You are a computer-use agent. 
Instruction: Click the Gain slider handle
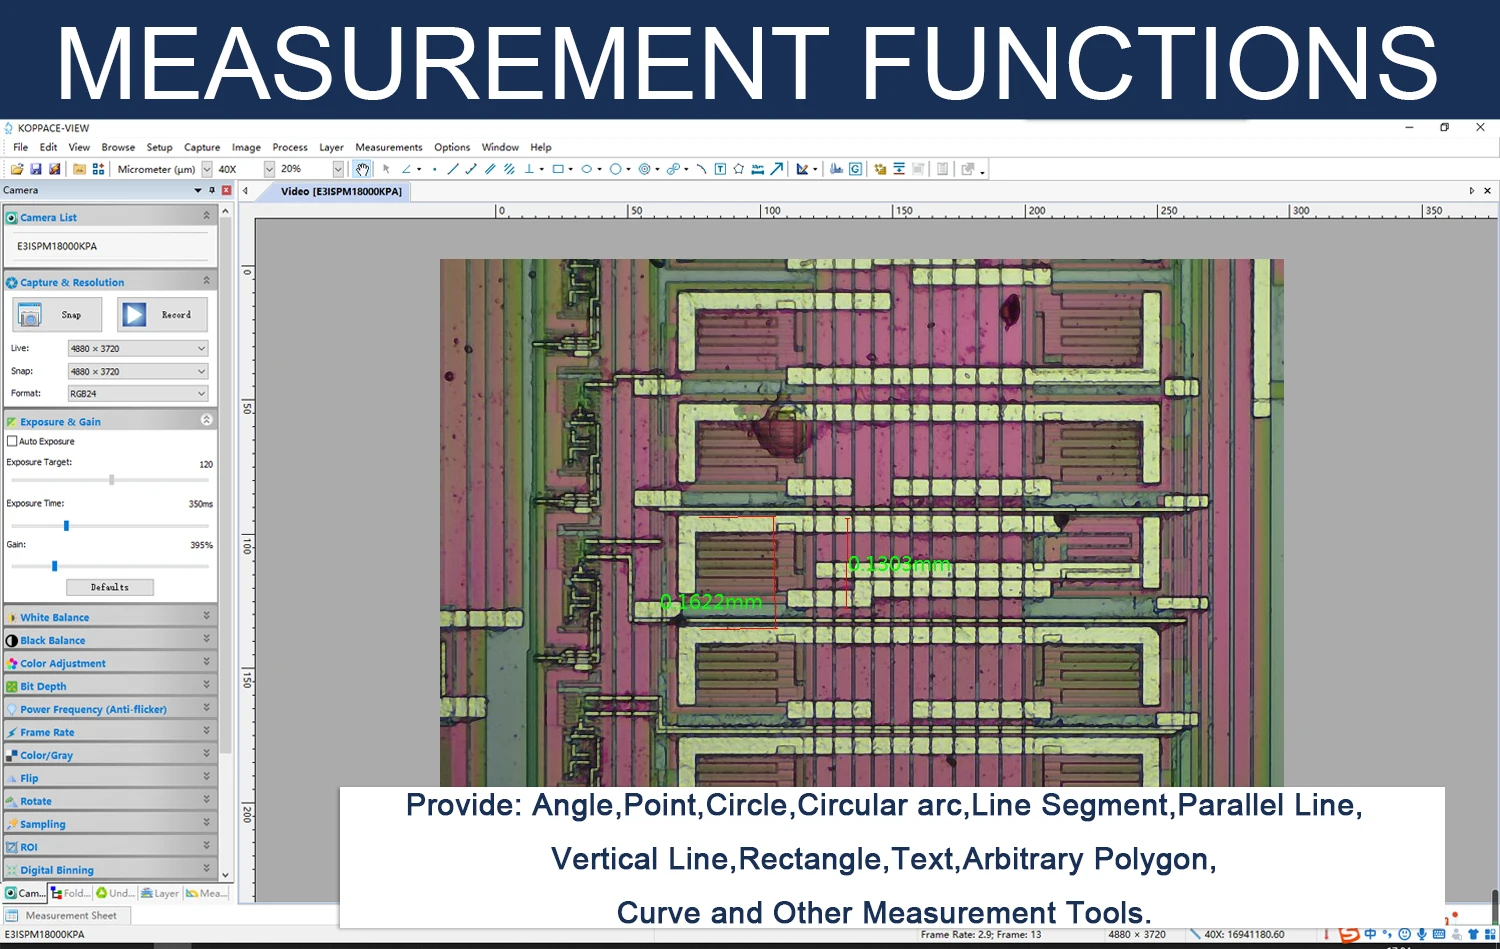(x=55, y=566)
